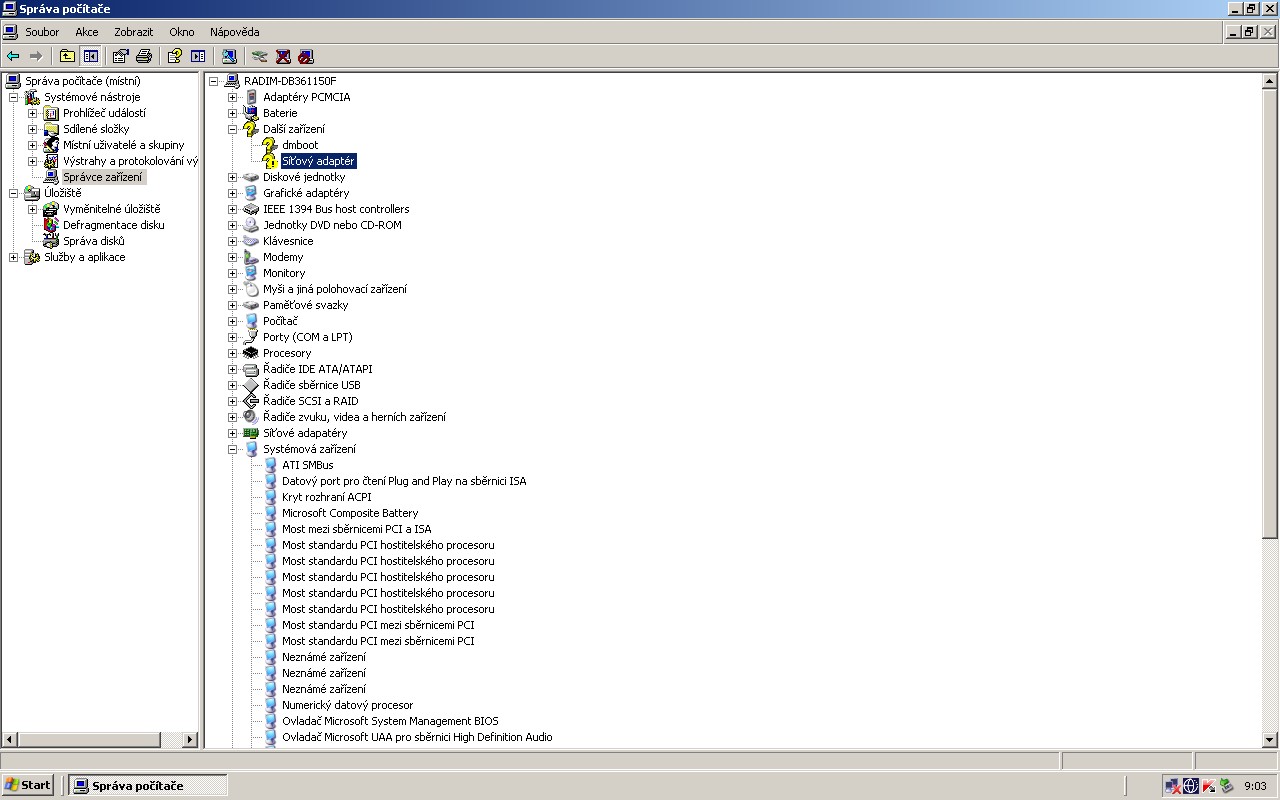The width and height of the screenshot is (1280, 800).
Task: Open the Soubor menu
Action: 42,32
